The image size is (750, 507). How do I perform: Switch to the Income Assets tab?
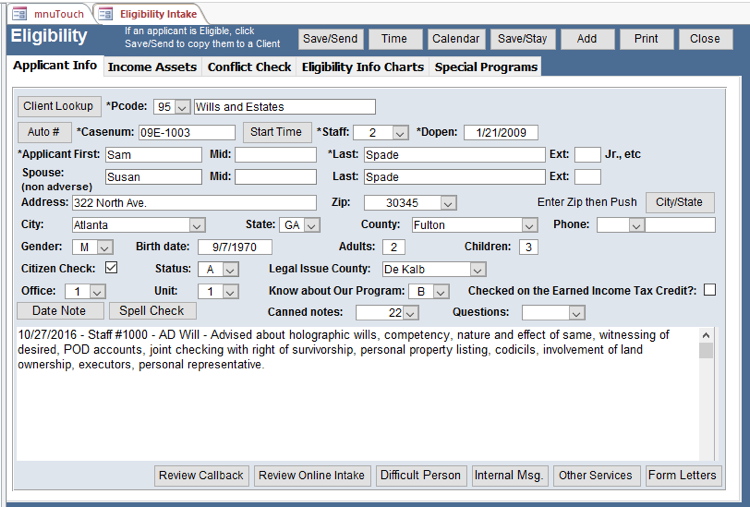click(152, 67)
